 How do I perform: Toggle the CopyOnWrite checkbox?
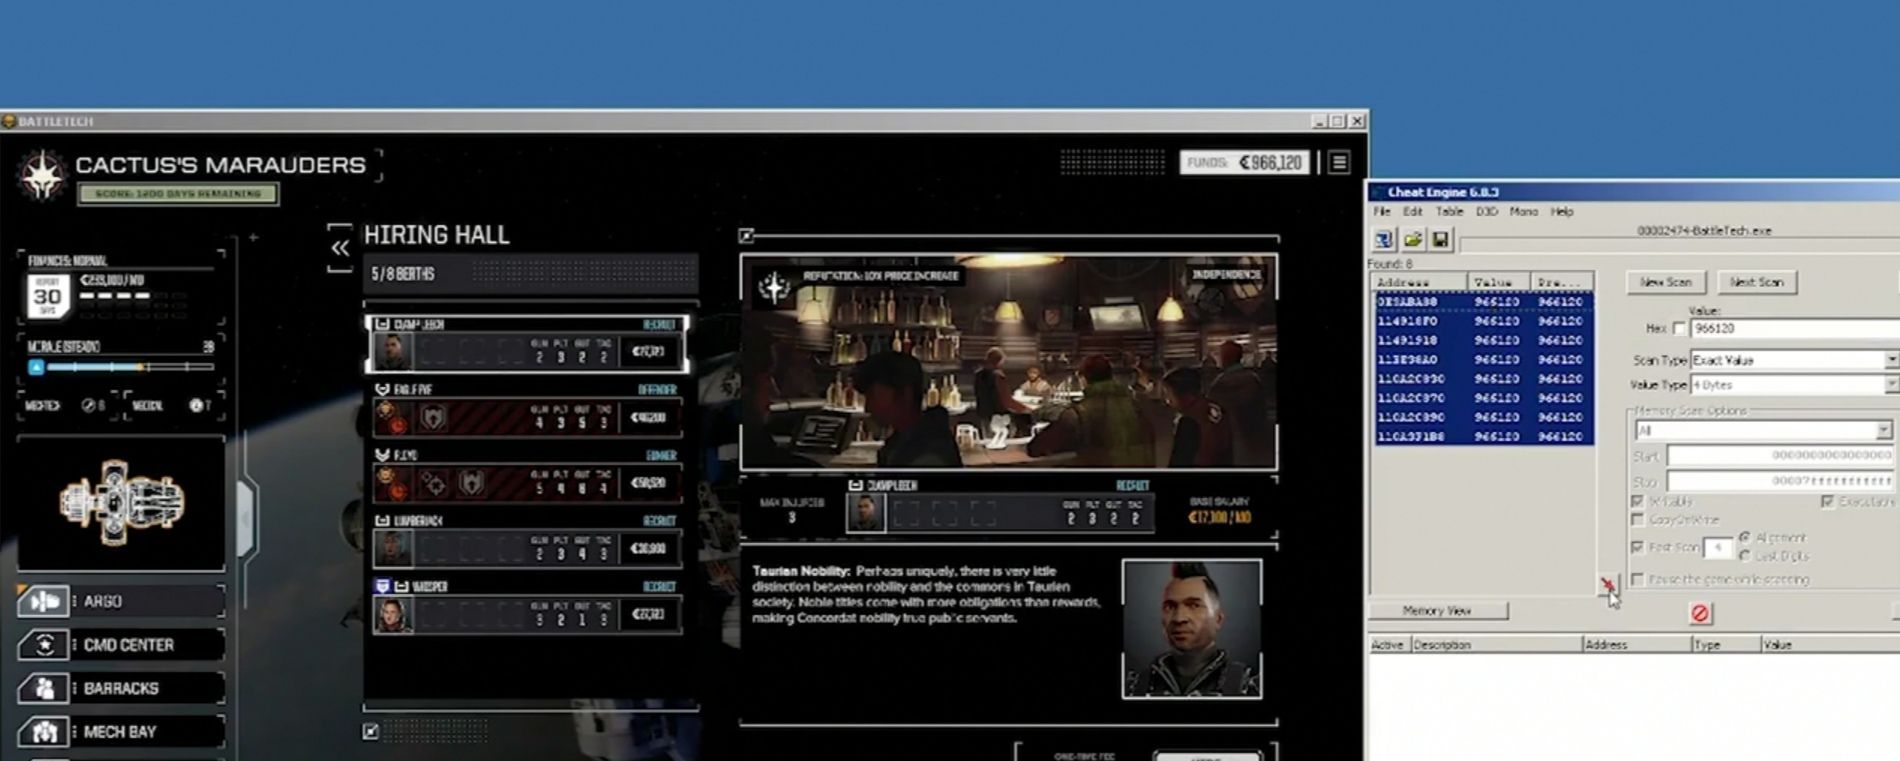point(1637,520)
